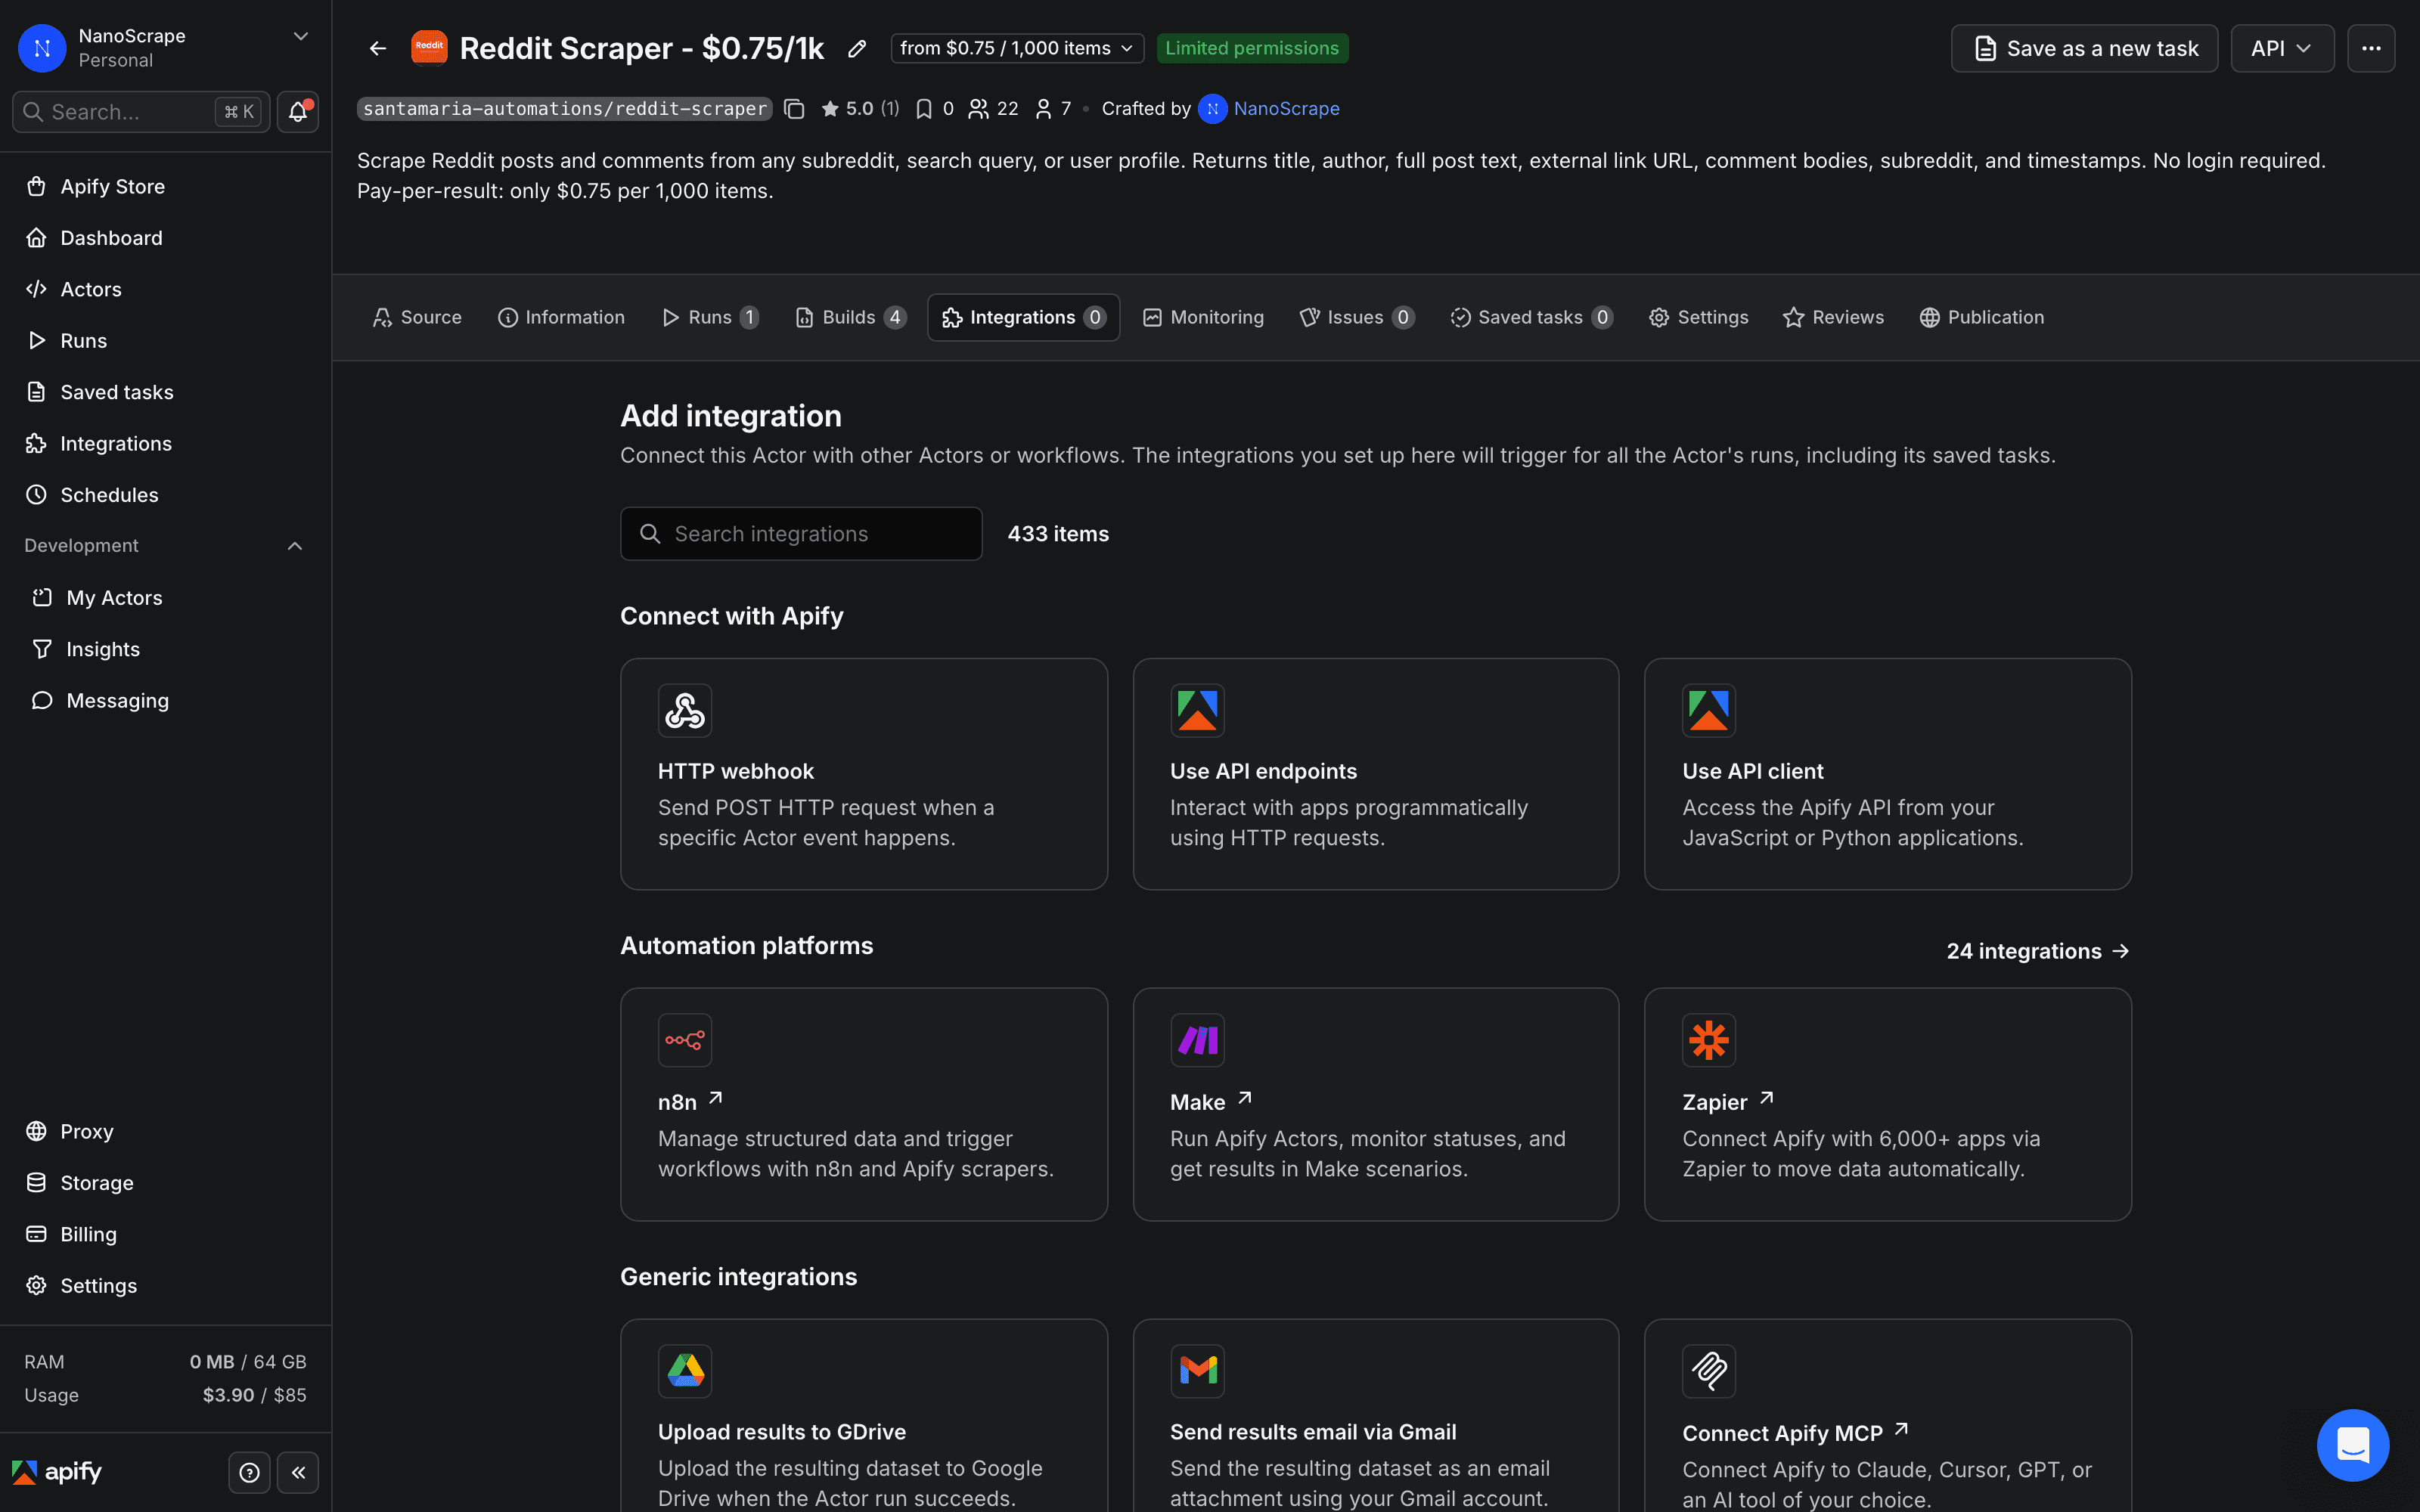Open the chat support bubble
This screenshot has height=1512, width=2420.
pos(2352,1444)
